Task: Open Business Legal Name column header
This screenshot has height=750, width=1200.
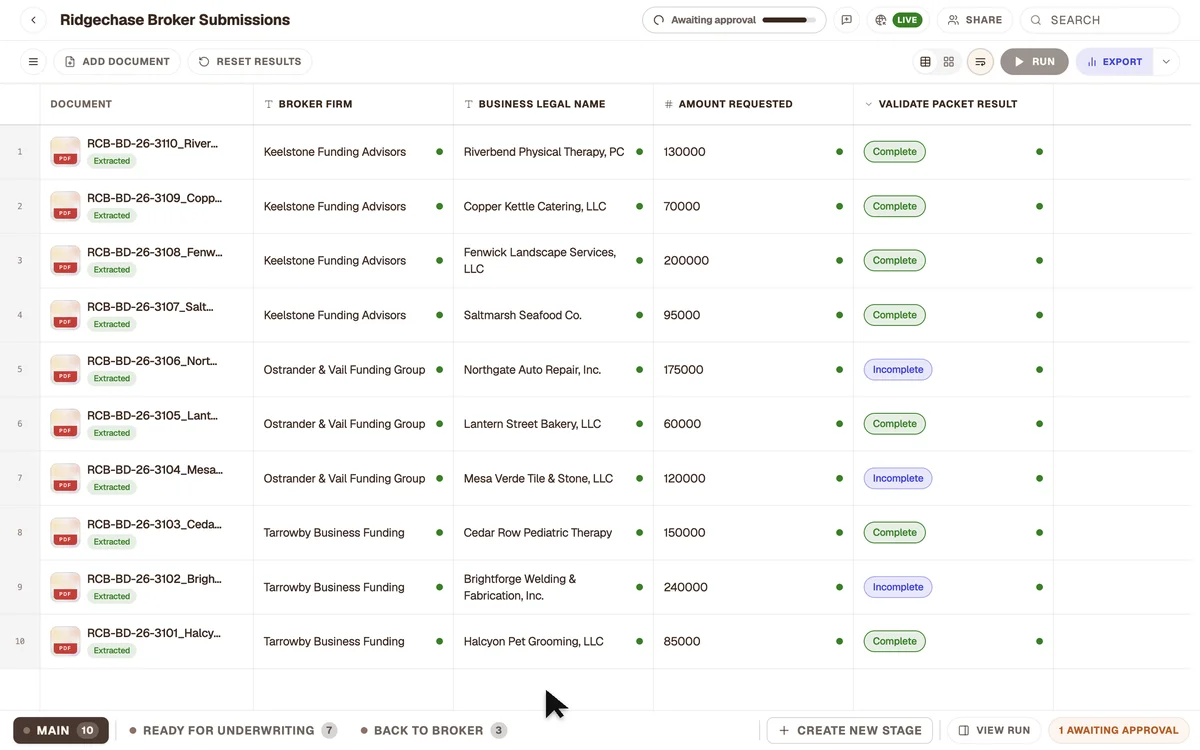Action: pyautogui.click(x=553, y=104)
